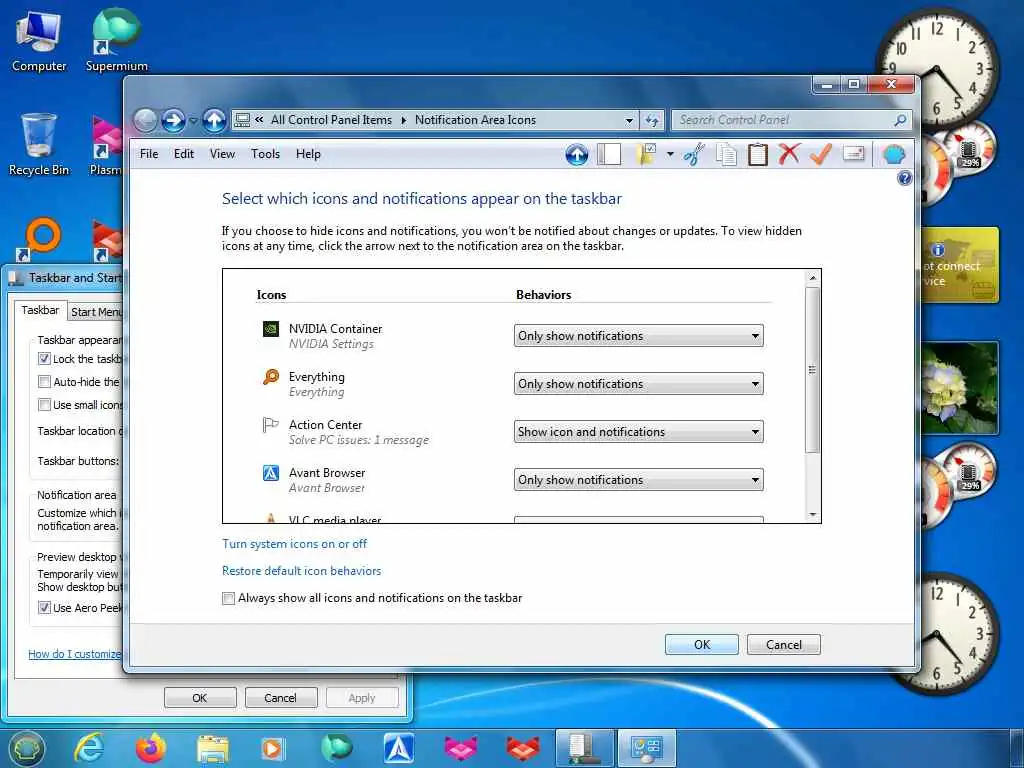Image resolution: width=1024 pixels, height=768 pixels.
Task: Click the orange checkmark Properties icon
Action: [x=820, y=155]
